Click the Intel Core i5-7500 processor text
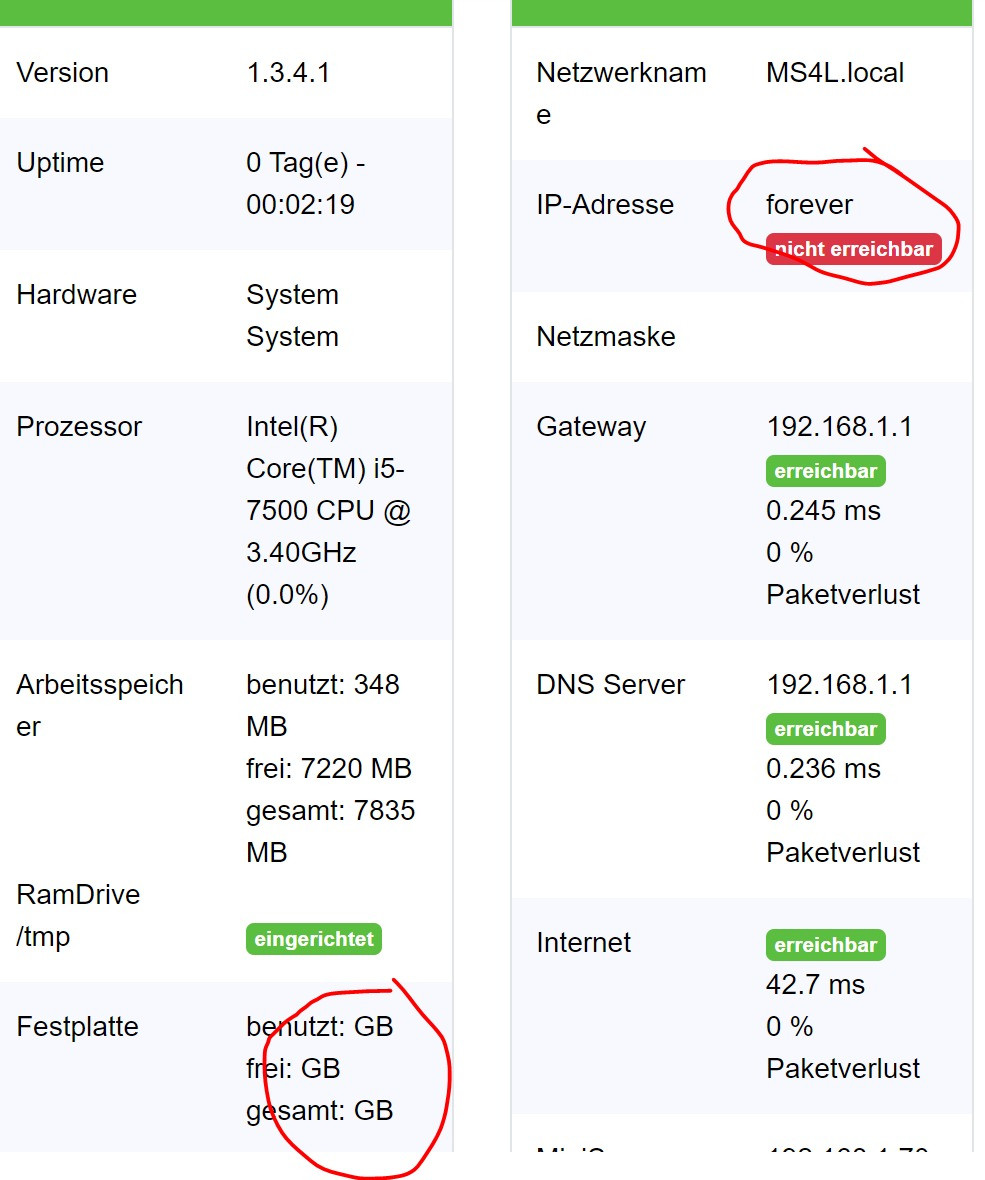This screenshot has width=985, height=1180. 328,490
